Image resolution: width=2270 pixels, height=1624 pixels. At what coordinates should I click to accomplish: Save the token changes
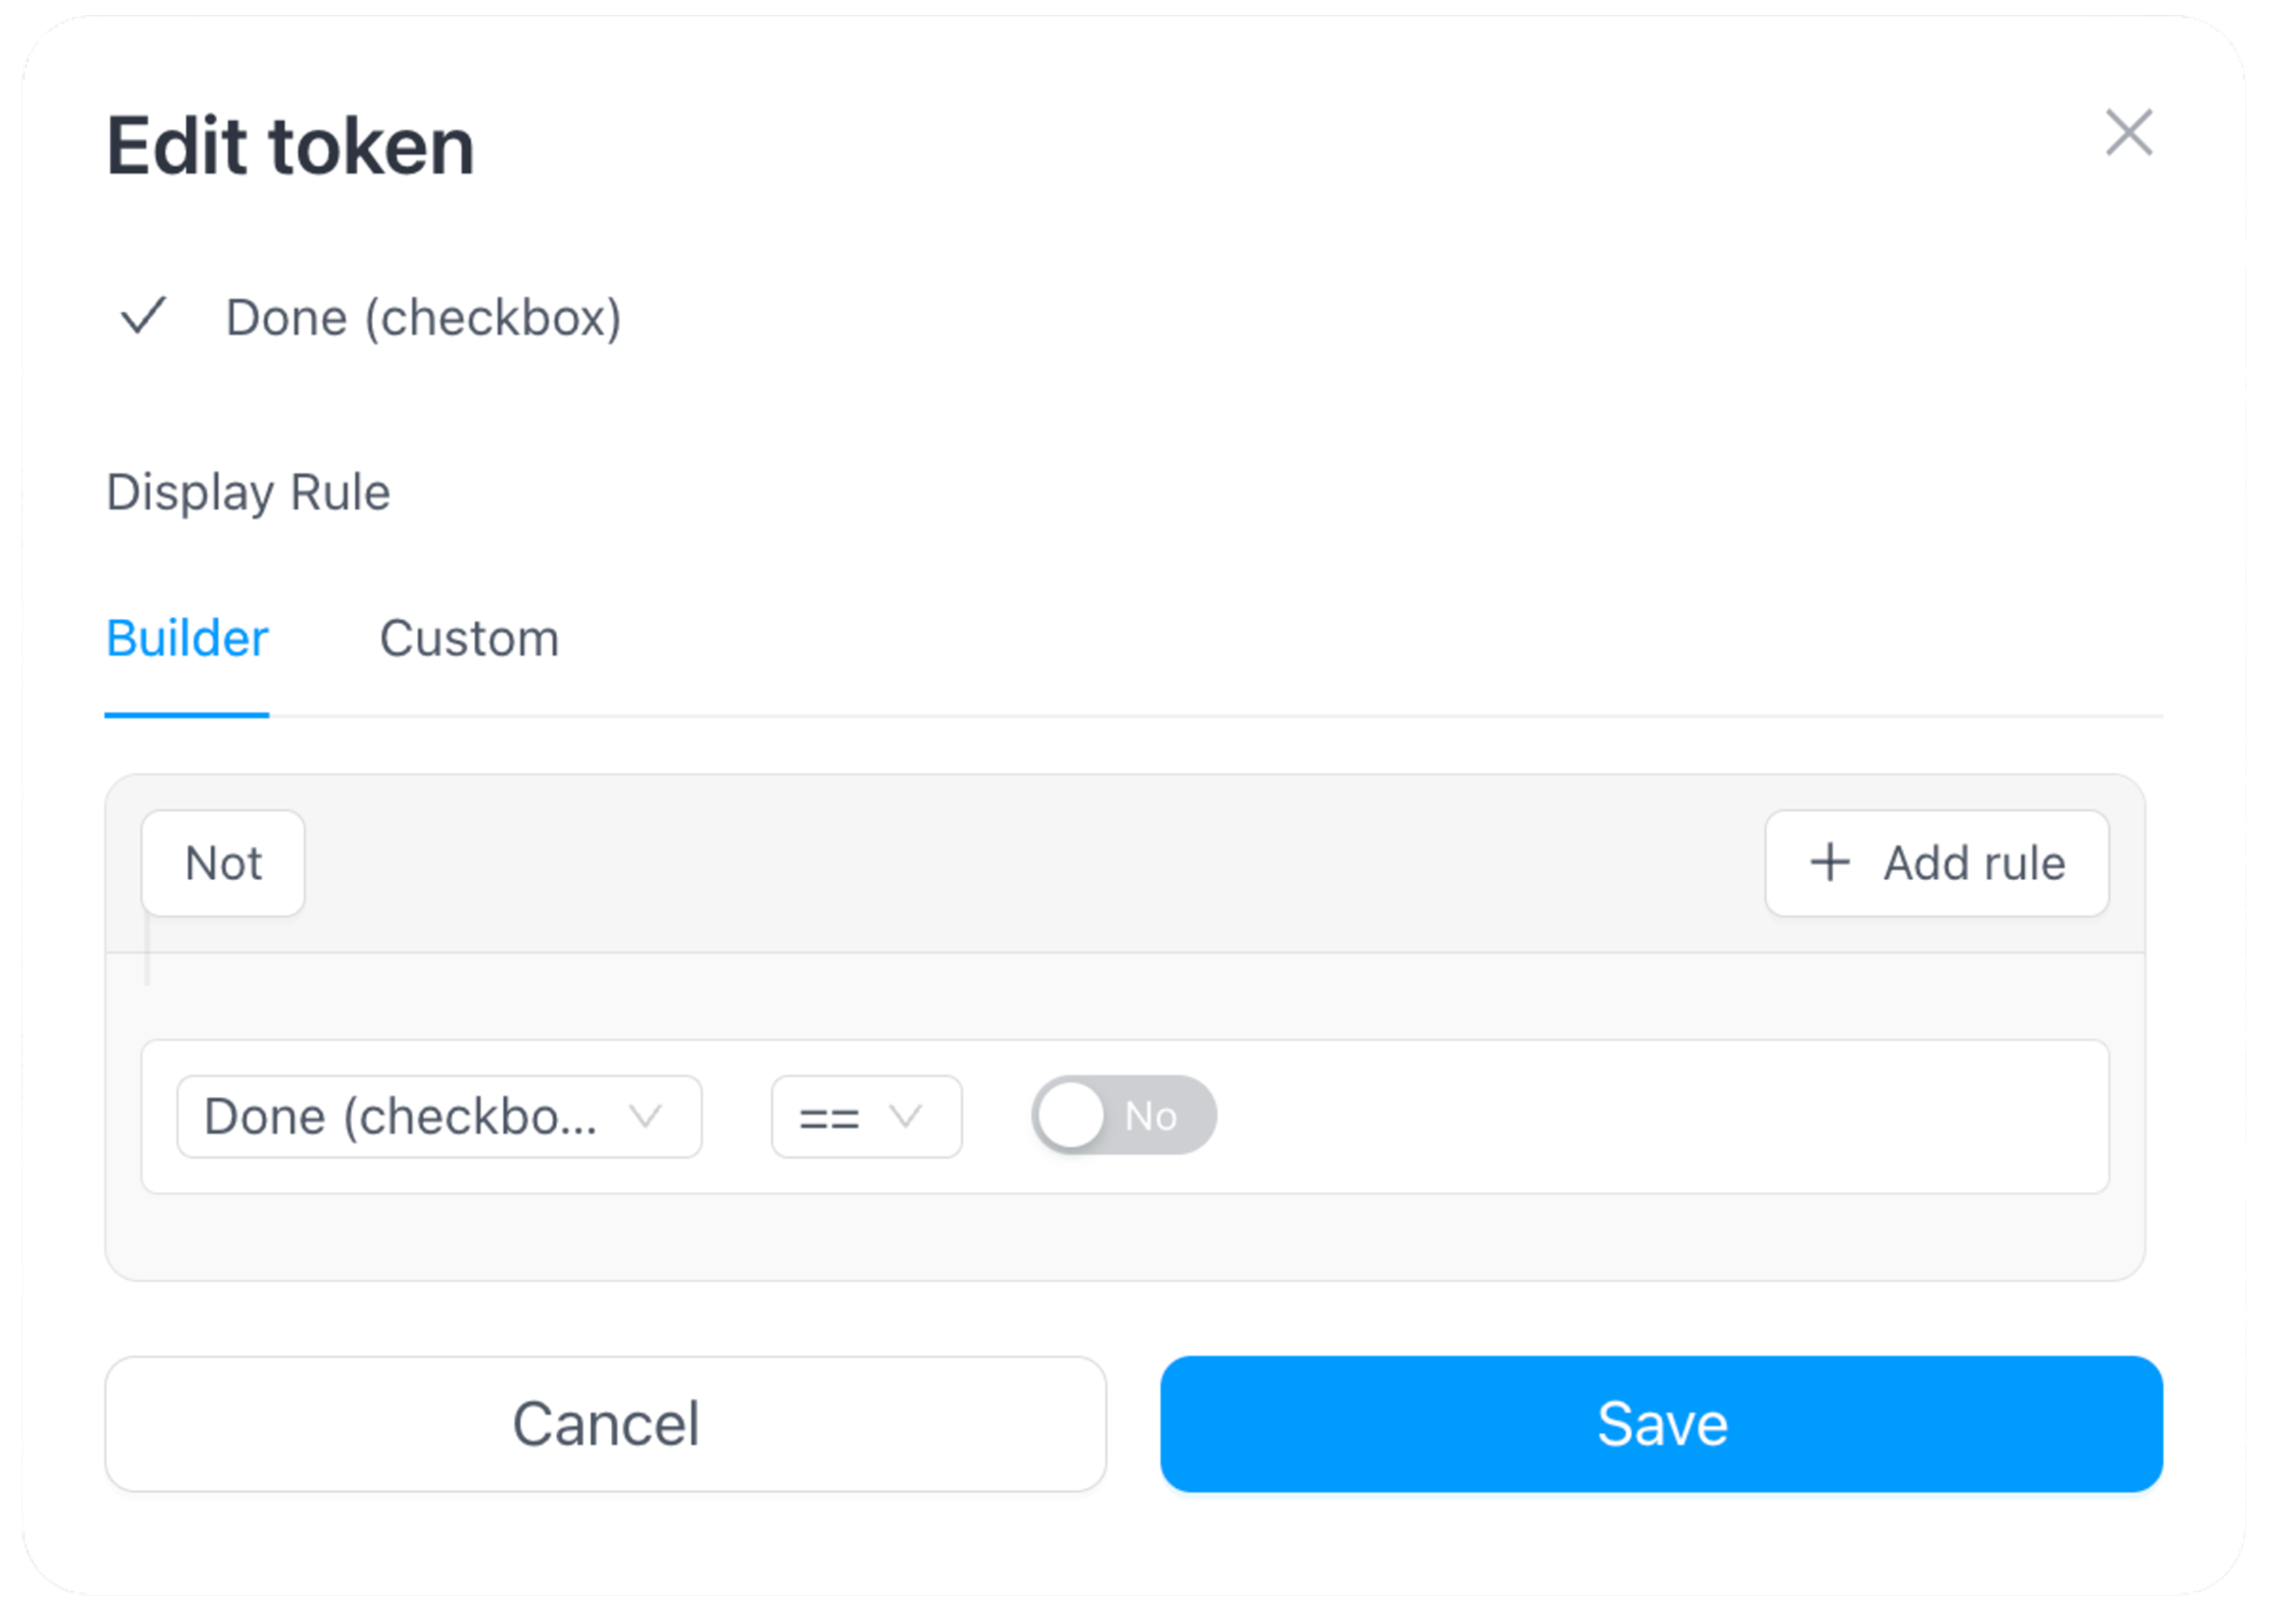pos(1661,1423)
